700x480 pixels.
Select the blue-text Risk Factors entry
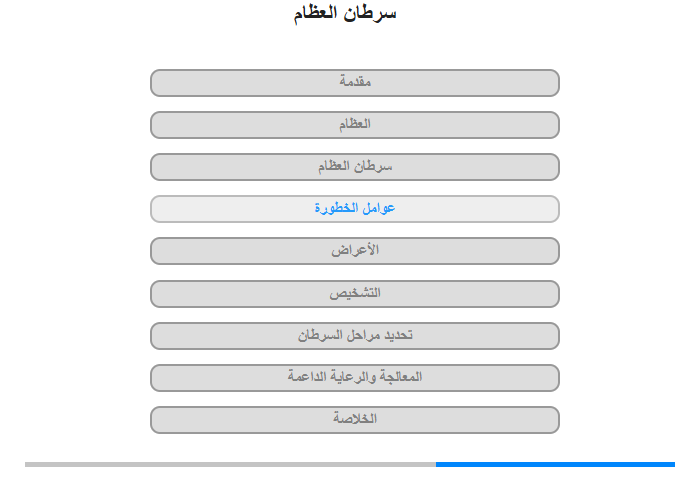point(355,209)
